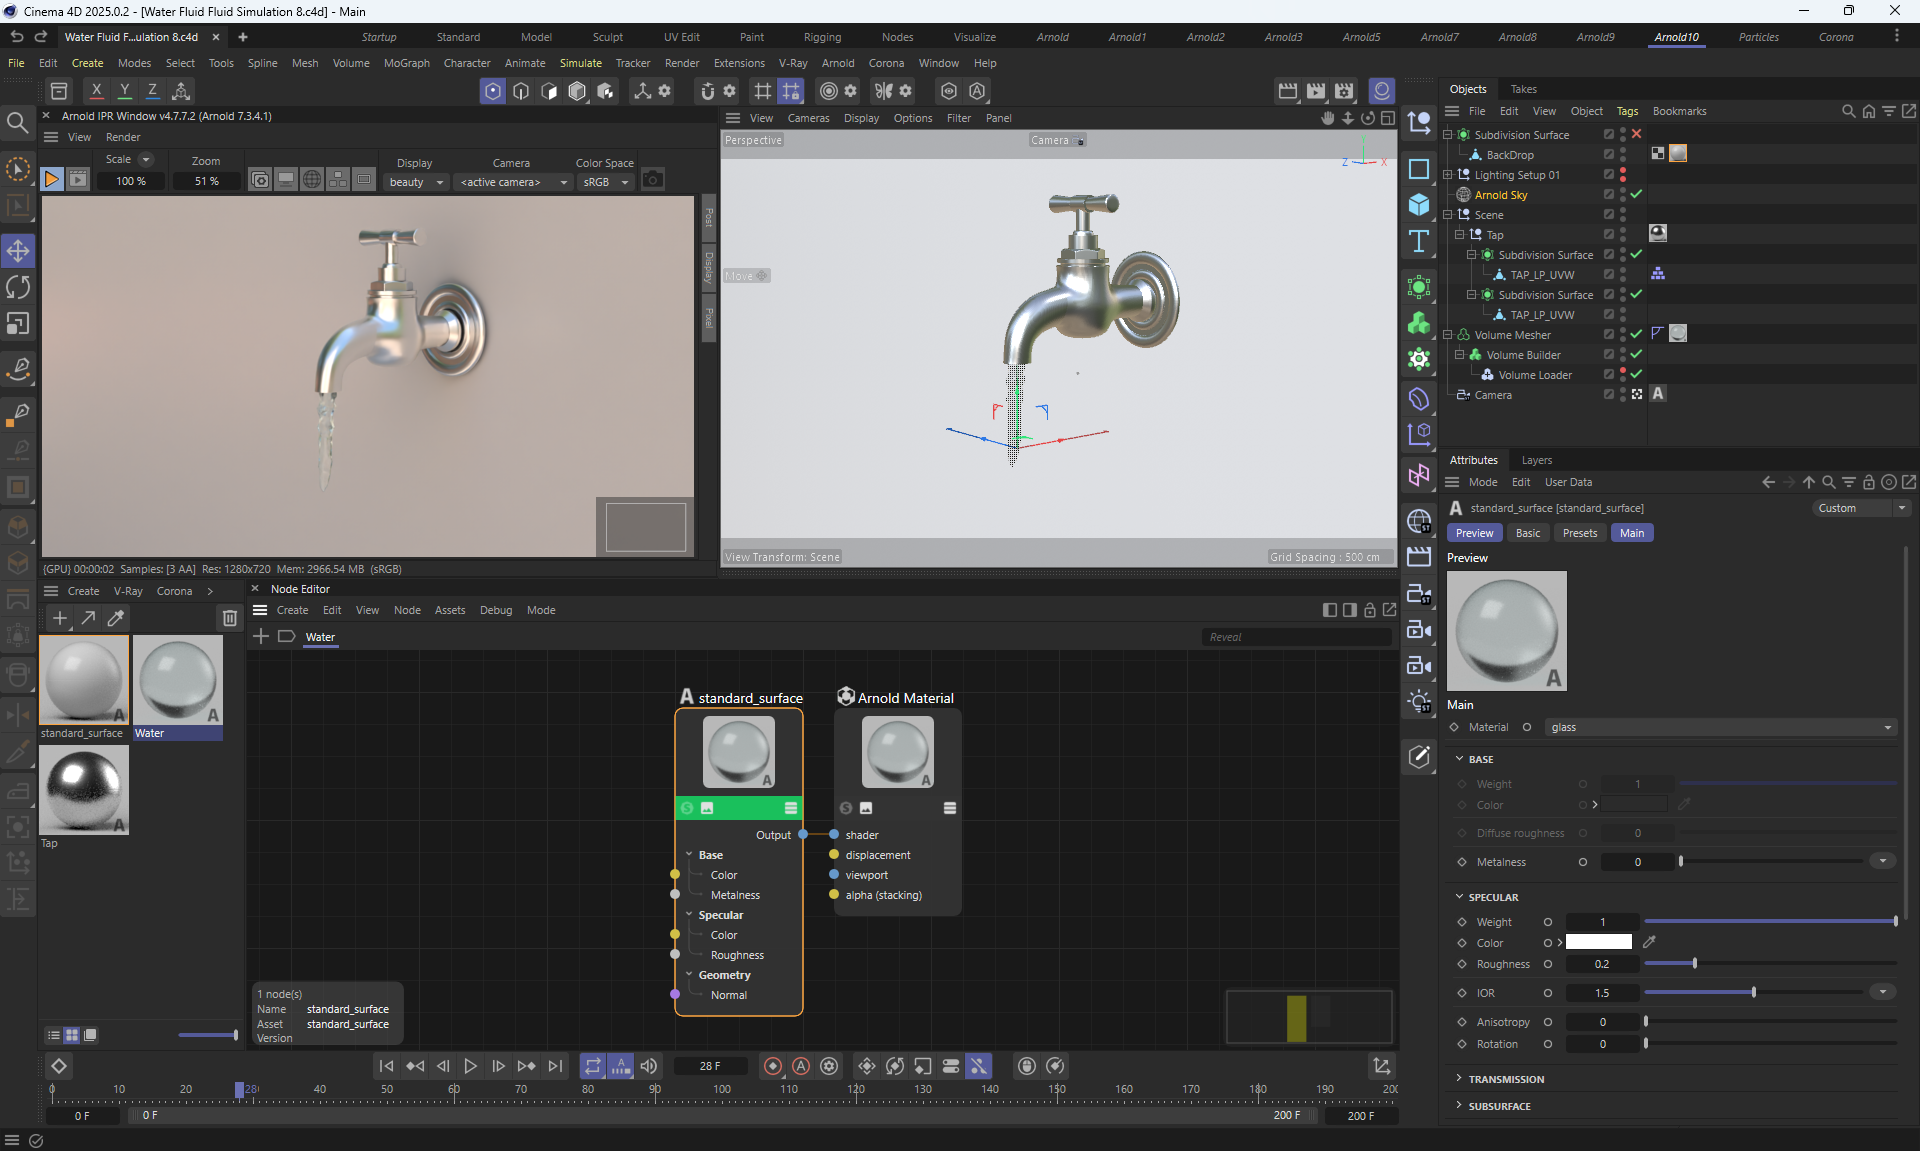Open the Material preset dropdown showing glass
Screen dimensions: 1920x1151
[1720, 727]
